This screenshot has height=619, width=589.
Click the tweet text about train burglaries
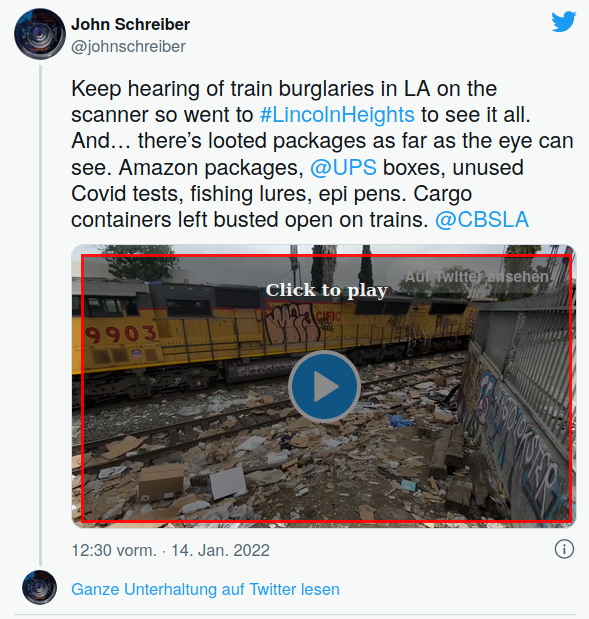[322, 154]
